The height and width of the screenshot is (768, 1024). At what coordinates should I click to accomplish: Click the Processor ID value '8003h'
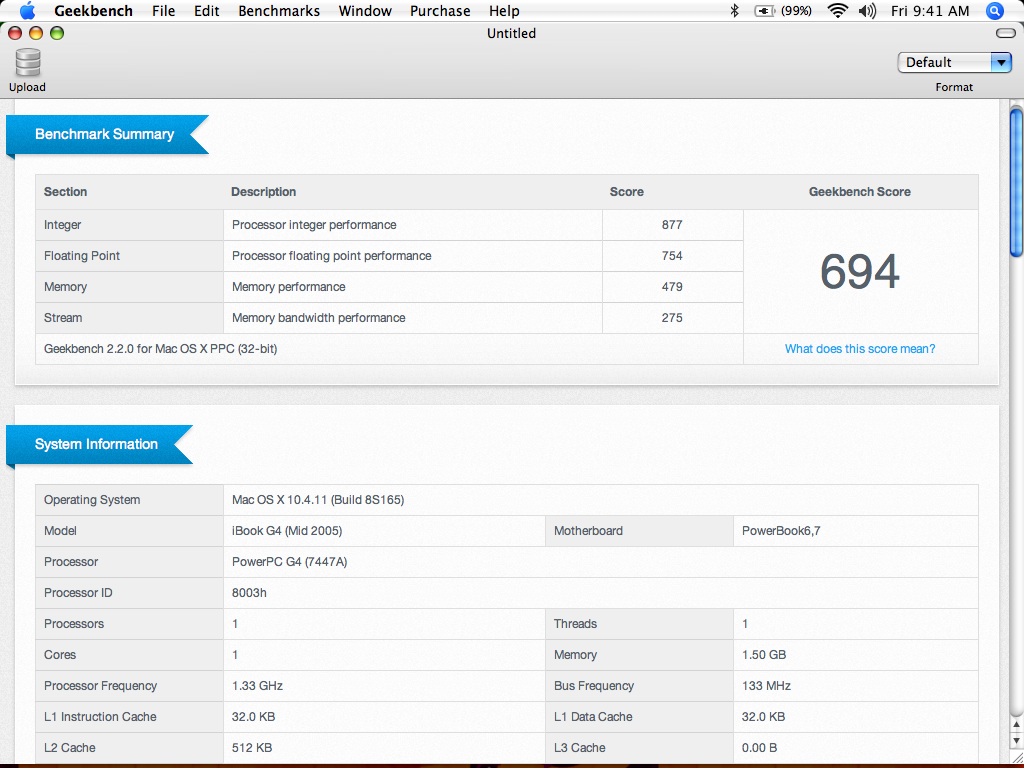click(x=249, y=592)
